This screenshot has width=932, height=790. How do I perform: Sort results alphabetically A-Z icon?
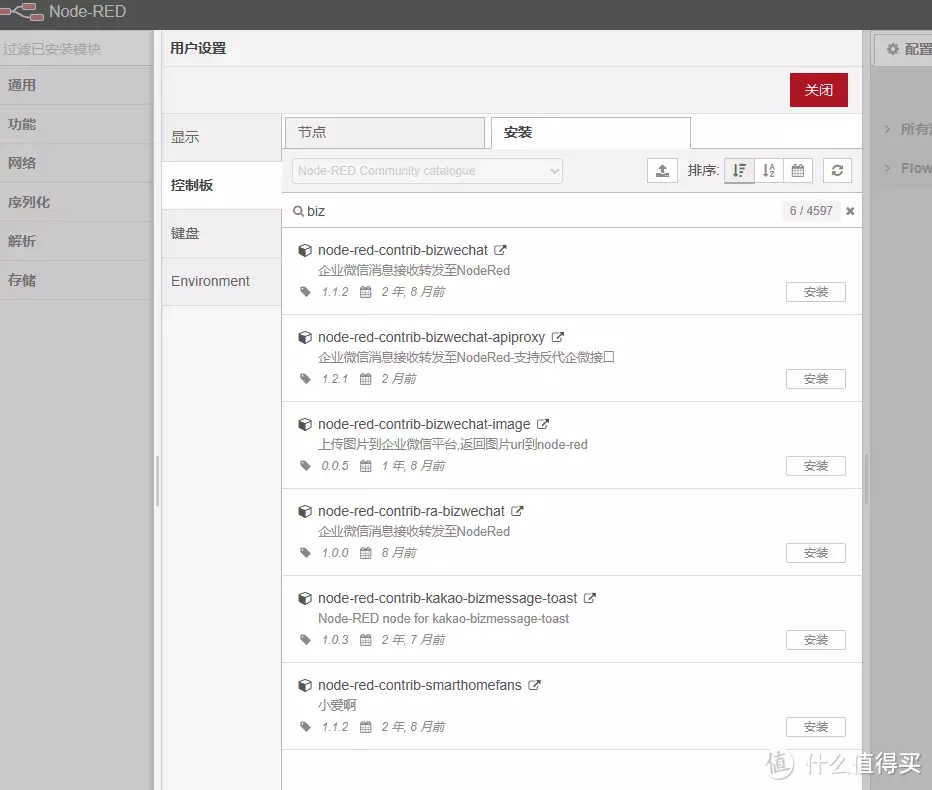pyautogui.click(x=769, y=171)
